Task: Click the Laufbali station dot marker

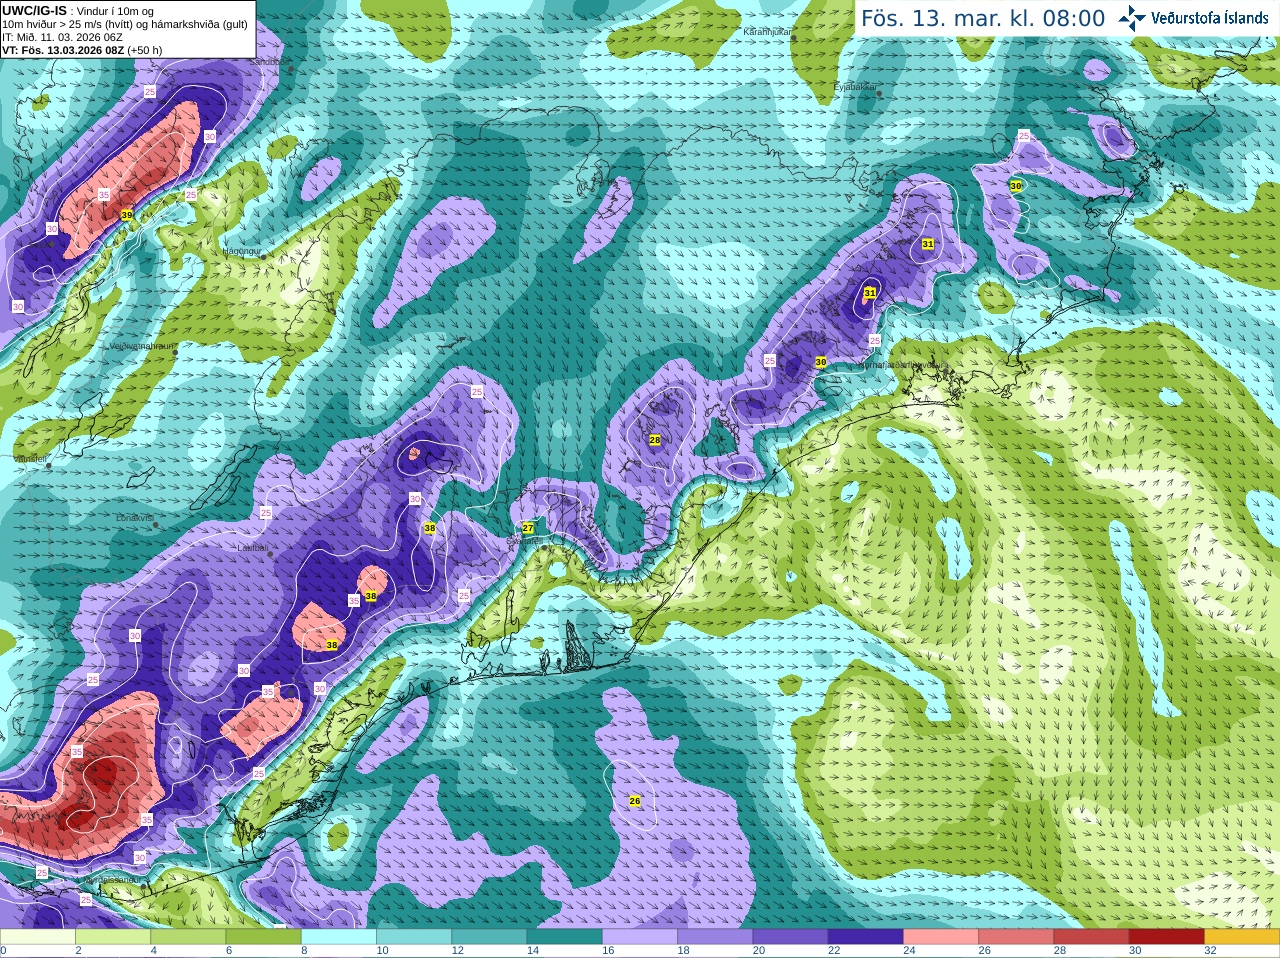Action: coord(271,554)
